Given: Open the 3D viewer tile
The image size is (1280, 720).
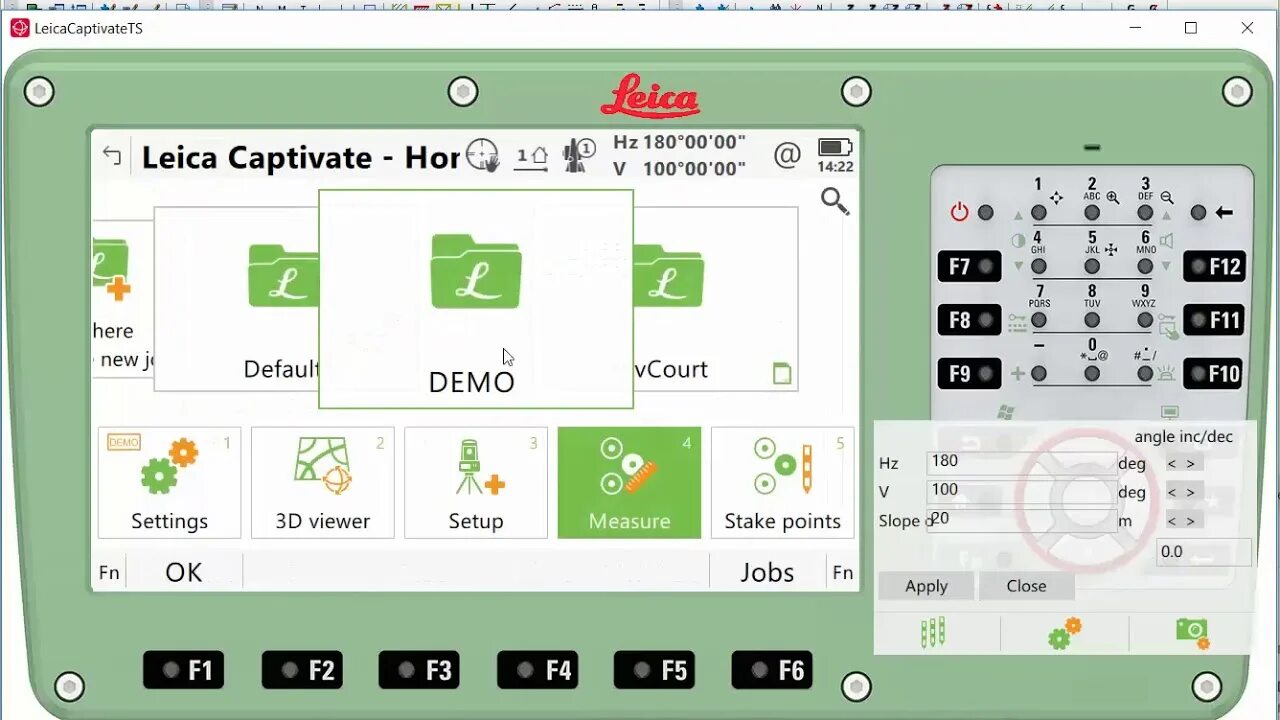Looking at the screenshot, I should pos(322,483).
